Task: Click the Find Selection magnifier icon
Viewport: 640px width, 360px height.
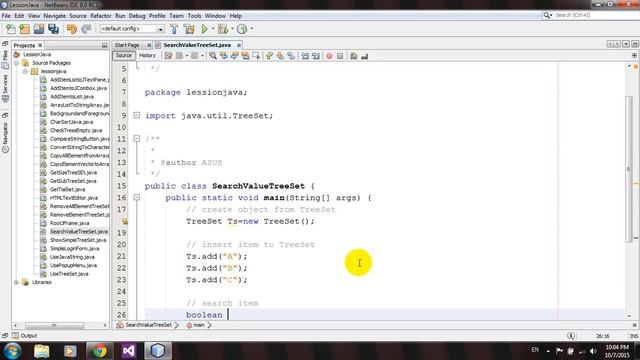Action: [x=213, y=56]
